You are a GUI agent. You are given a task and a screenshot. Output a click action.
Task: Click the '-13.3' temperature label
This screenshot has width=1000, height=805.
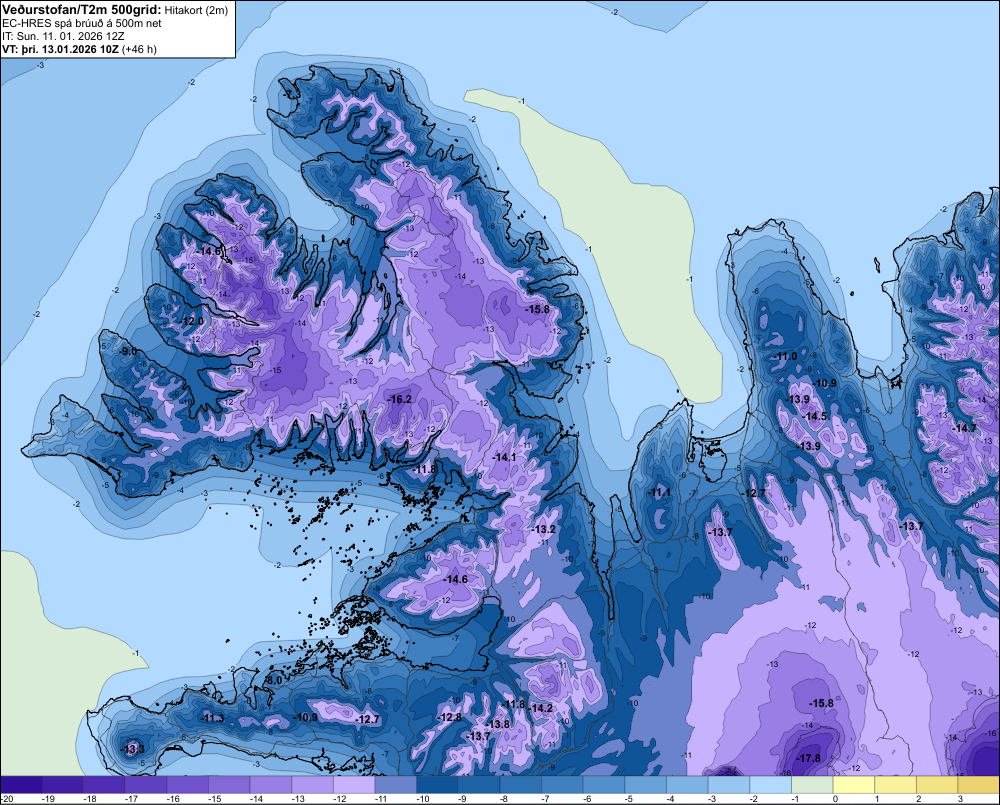(x=133, y=749)
